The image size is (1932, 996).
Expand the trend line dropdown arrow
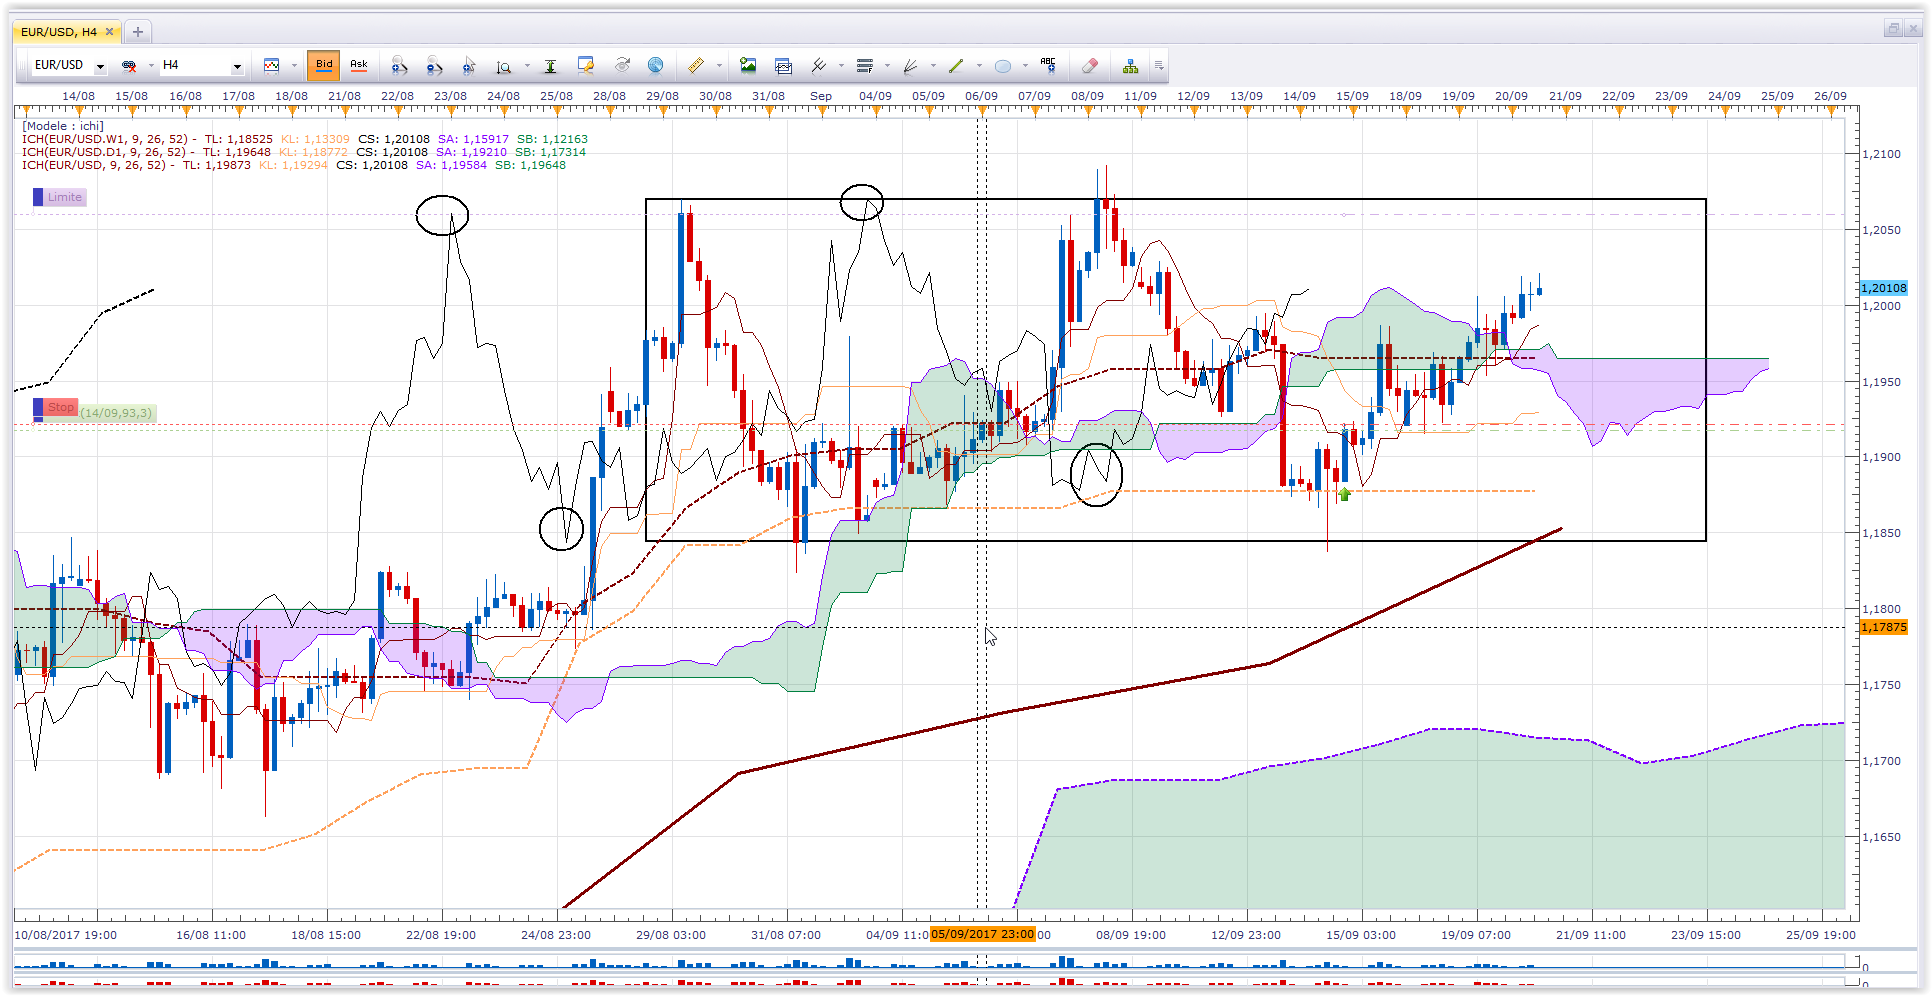click(979, 66)
